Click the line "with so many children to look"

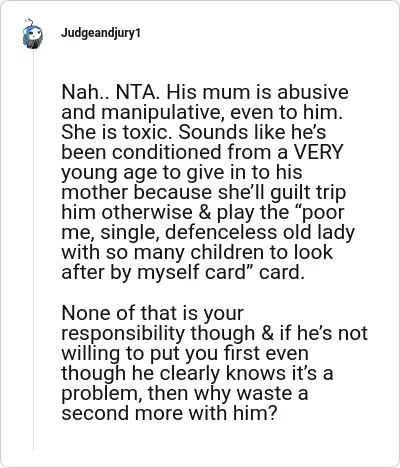(x=197, y=252)
